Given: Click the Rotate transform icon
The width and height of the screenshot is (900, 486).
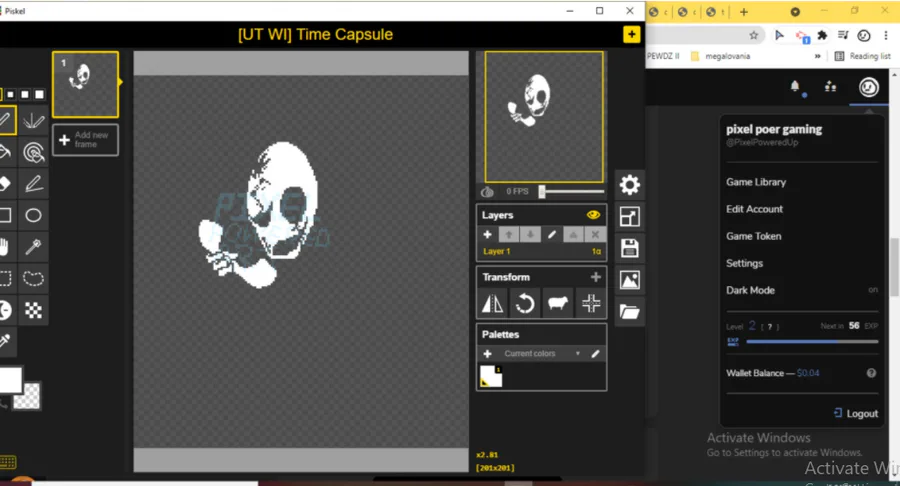Looking at the screenshot, I should (525, 304).
